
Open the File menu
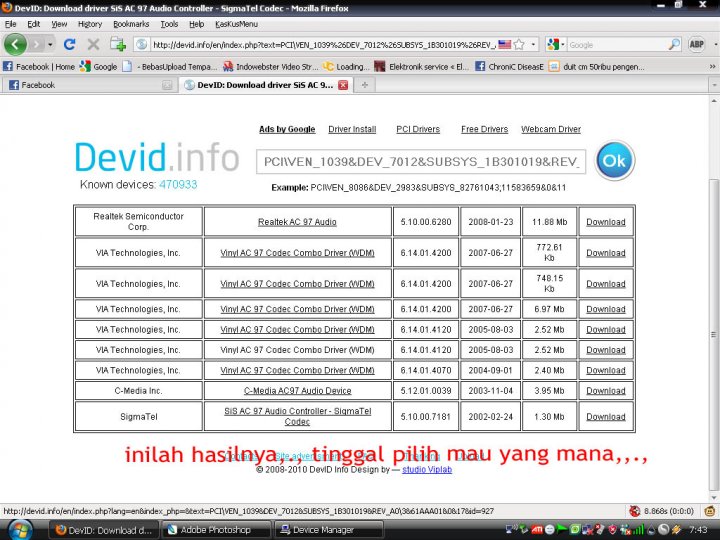point(11,24)
